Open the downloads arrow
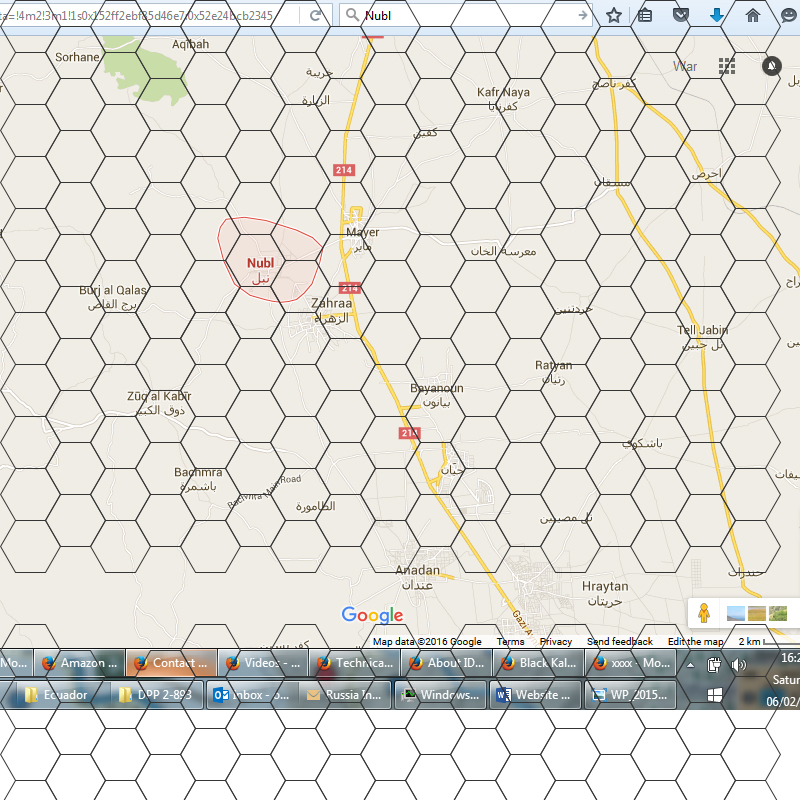The height and width of the screenshot is (800, 800). [717, 15]
